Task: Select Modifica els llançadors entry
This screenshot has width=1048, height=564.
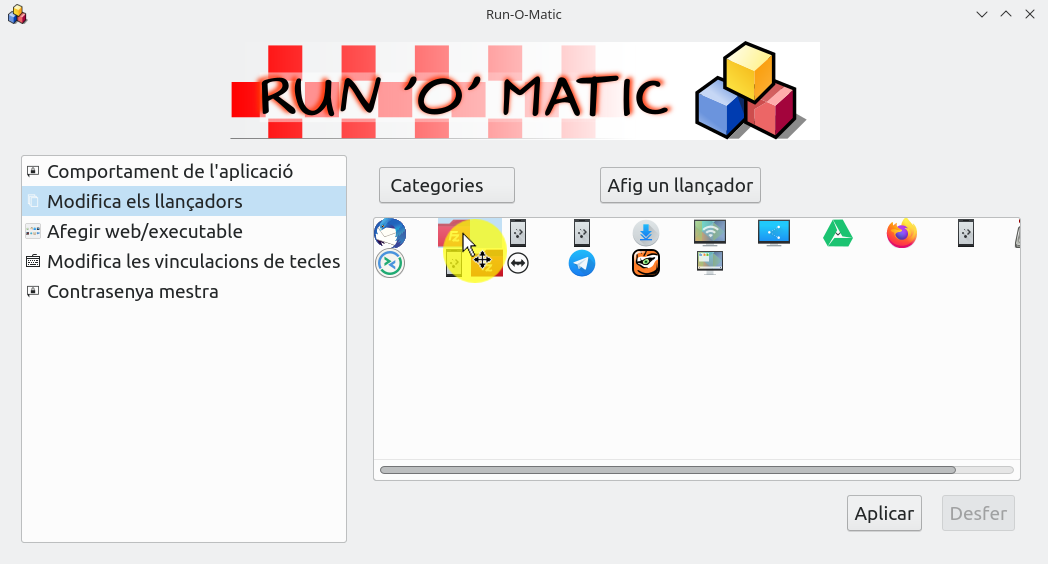Action: pos(184,201)
